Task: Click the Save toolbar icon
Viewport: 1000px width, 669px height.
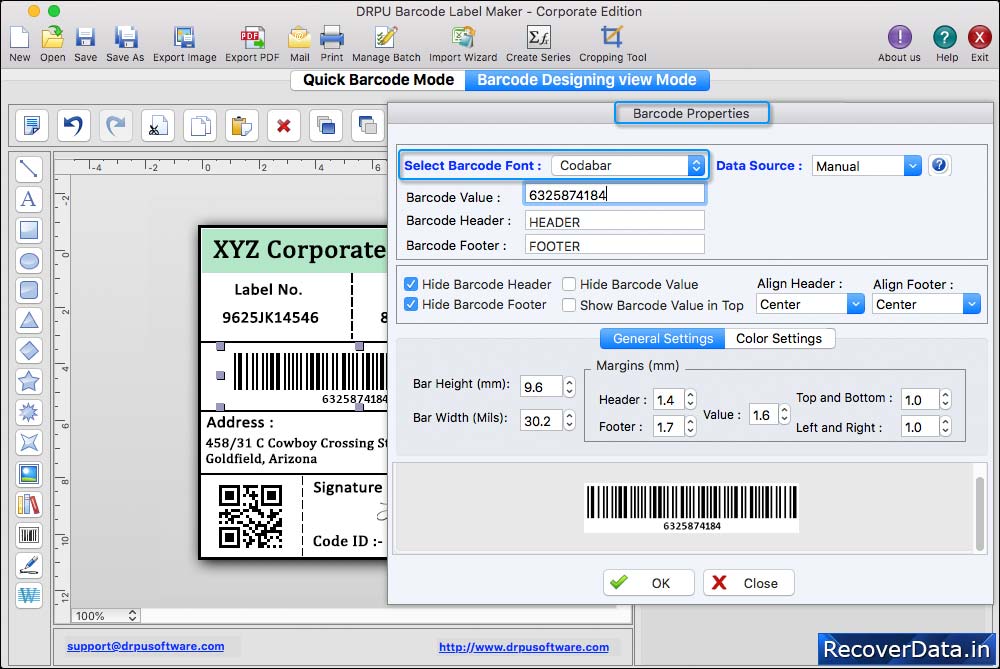Action: pyautogui.click(x=85, y=38)
